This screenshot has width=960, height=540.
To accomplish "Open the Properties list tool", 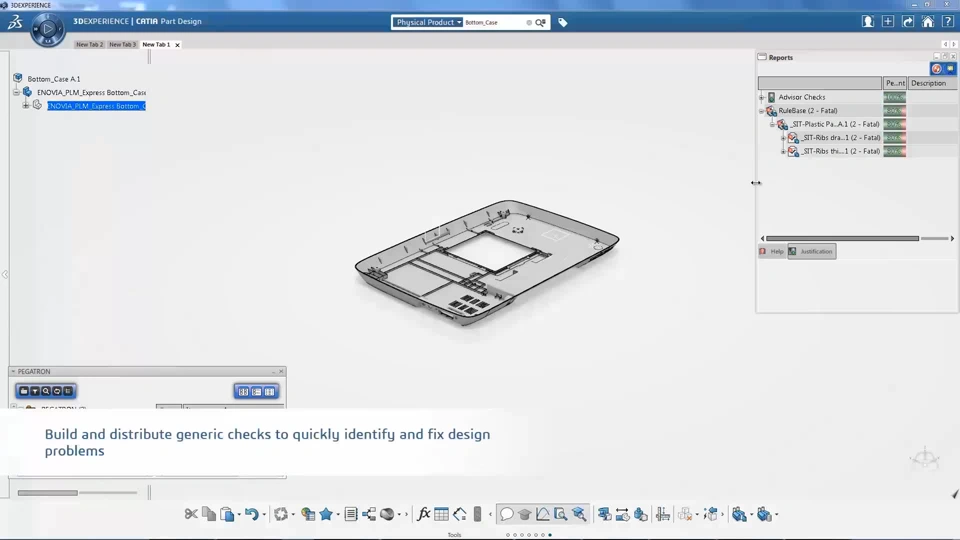I will pyautogui.click(x=351, y=514).
